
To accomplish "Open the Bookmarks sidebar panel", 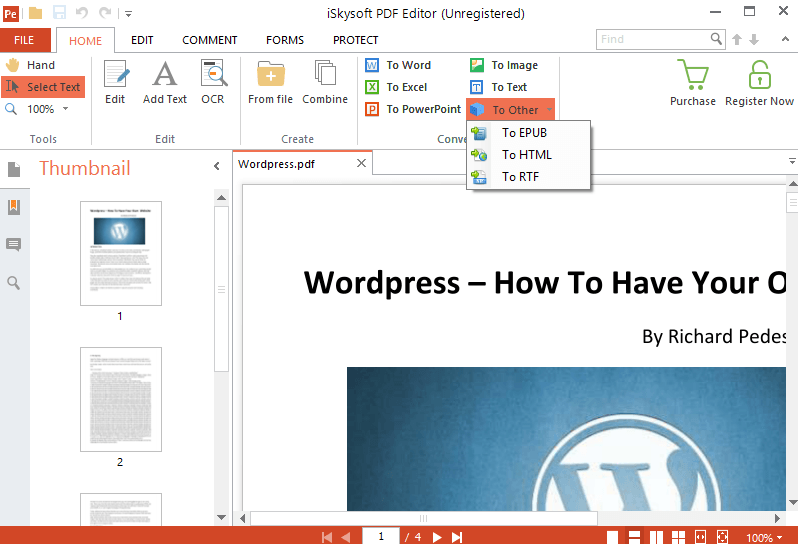I will [14, 207].
